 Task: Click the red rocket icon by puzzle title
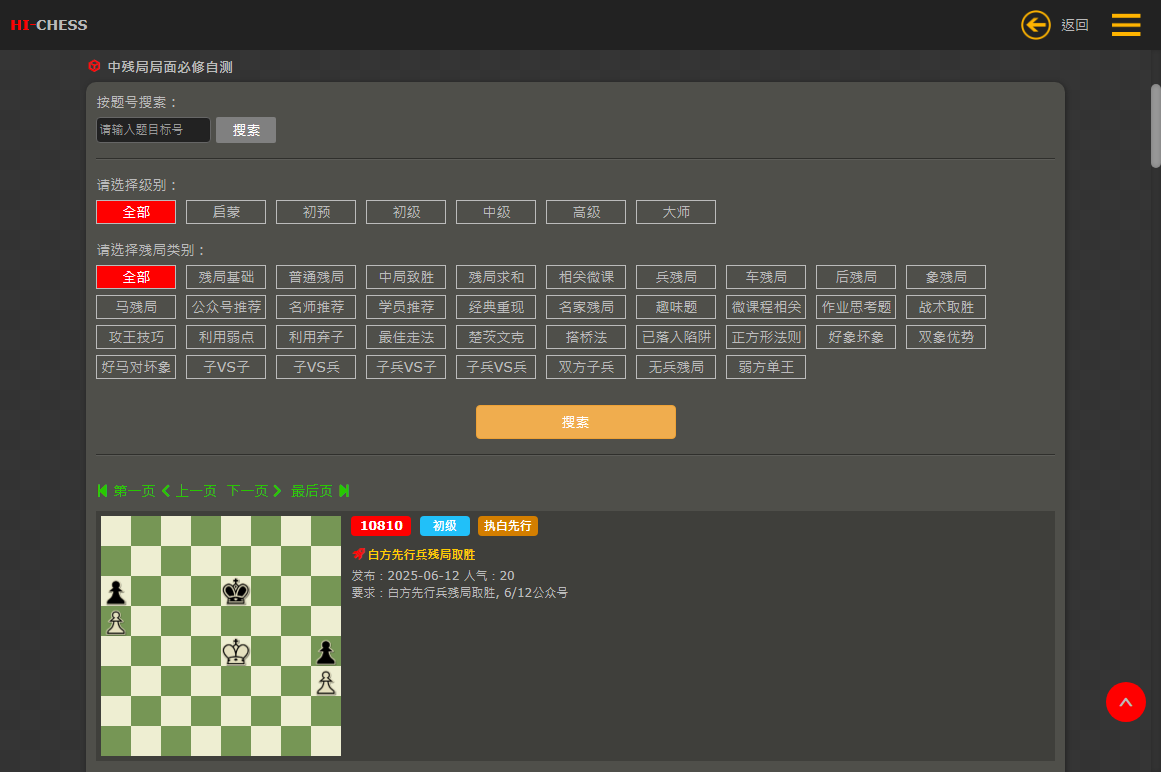click(358, 554)
